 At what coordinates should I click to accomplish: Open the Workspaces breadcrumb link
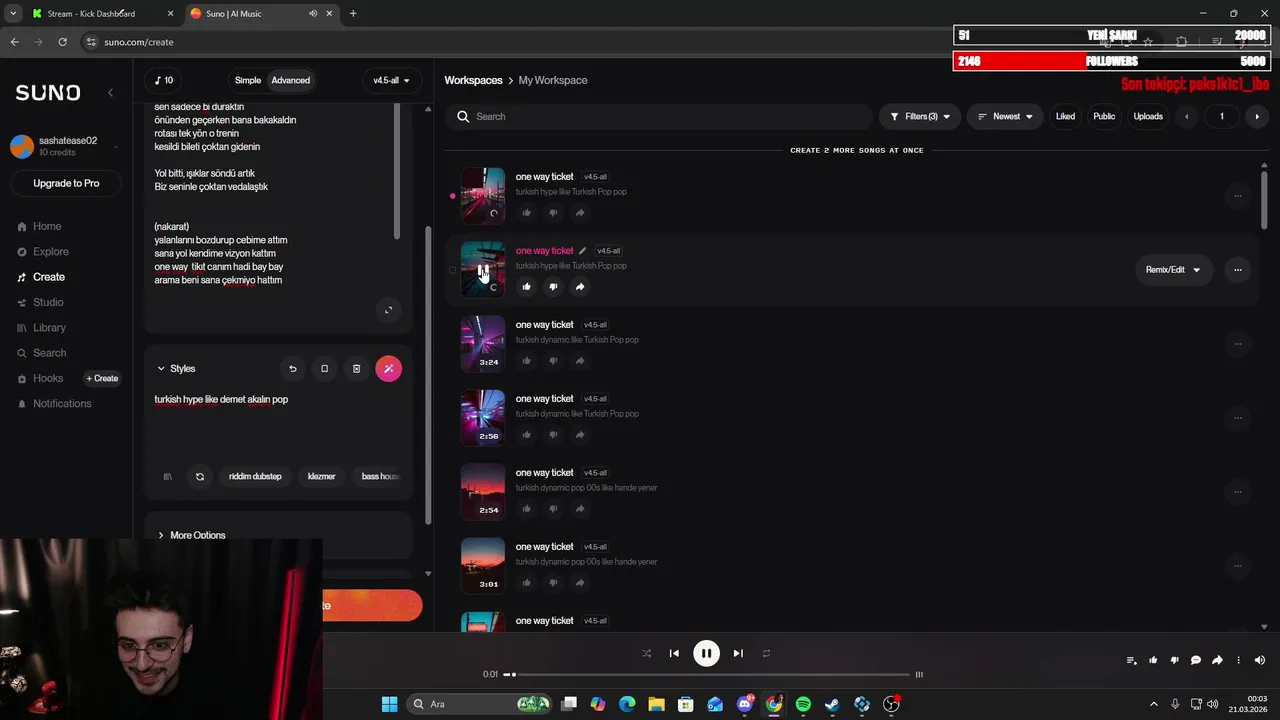click(x=474, y=80)
